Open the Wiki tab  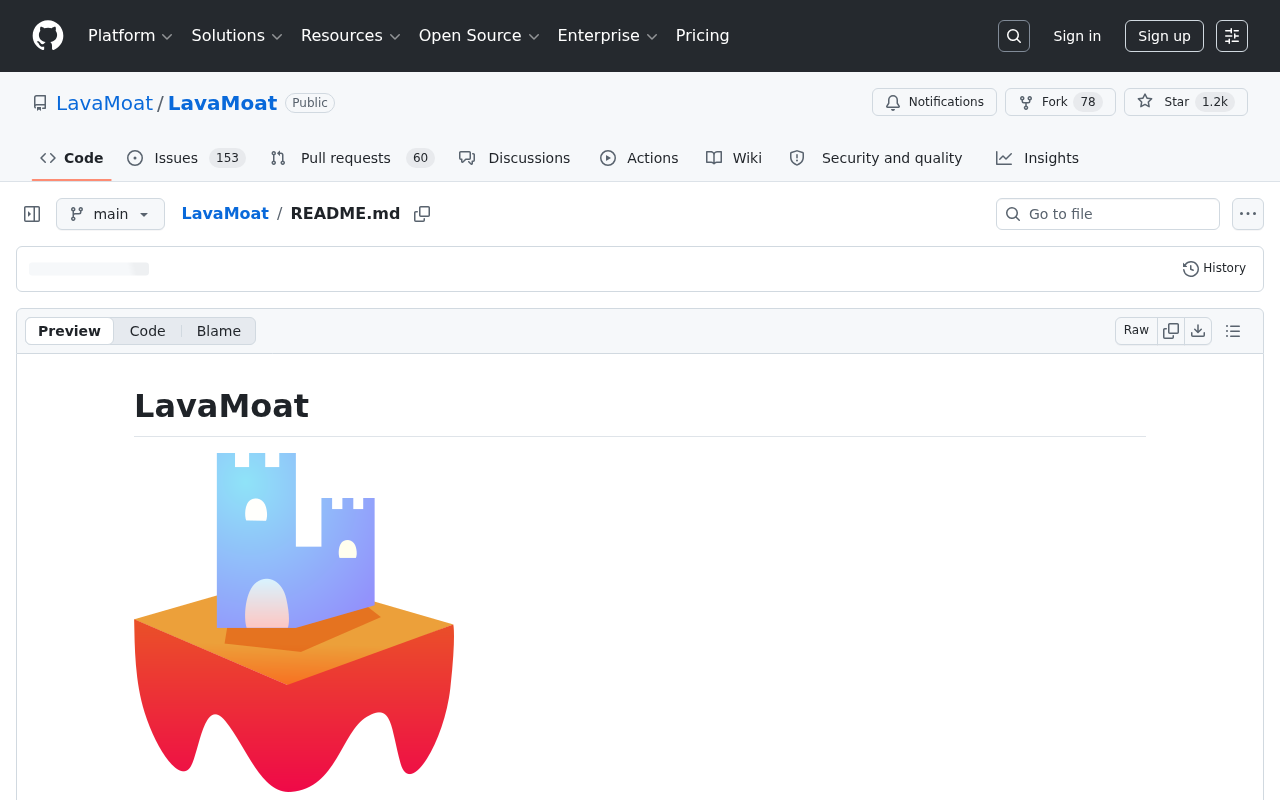tap(734, 158)
